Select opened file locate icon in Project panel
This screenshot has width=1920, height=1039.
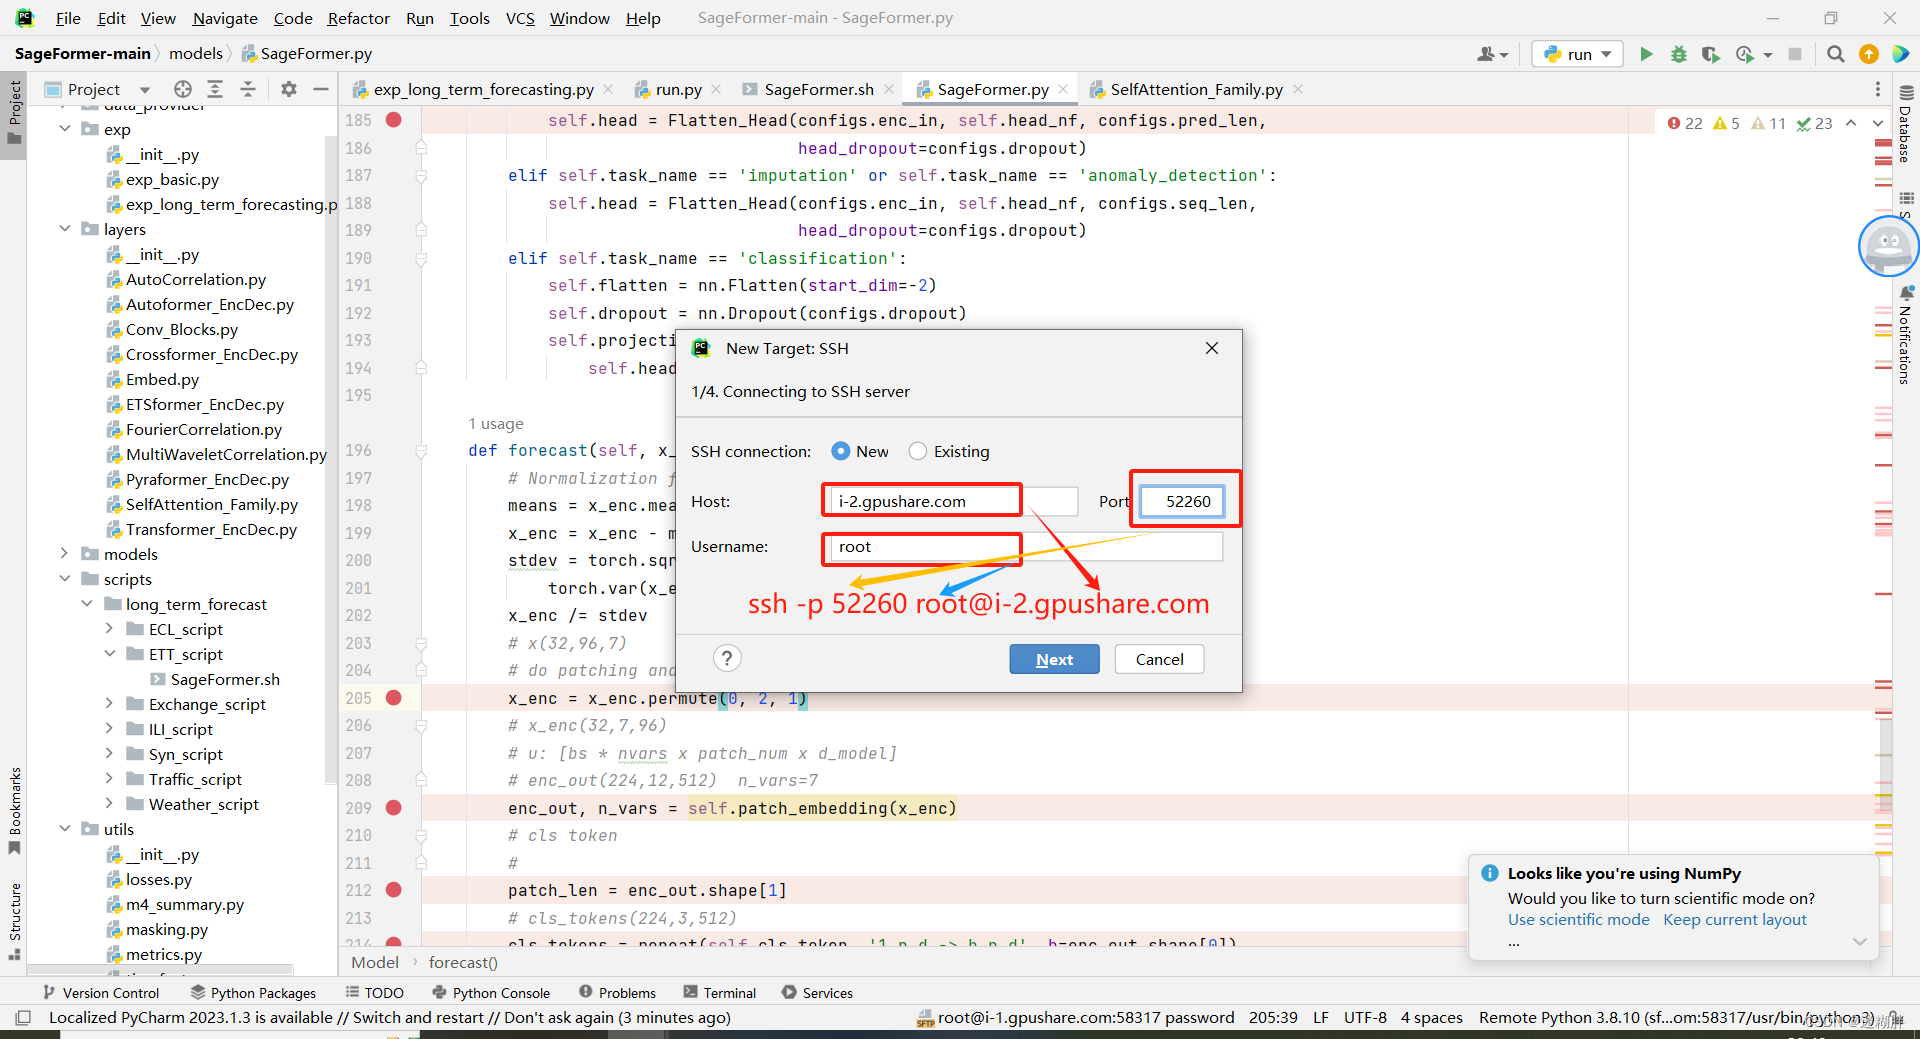pos(182,89)
